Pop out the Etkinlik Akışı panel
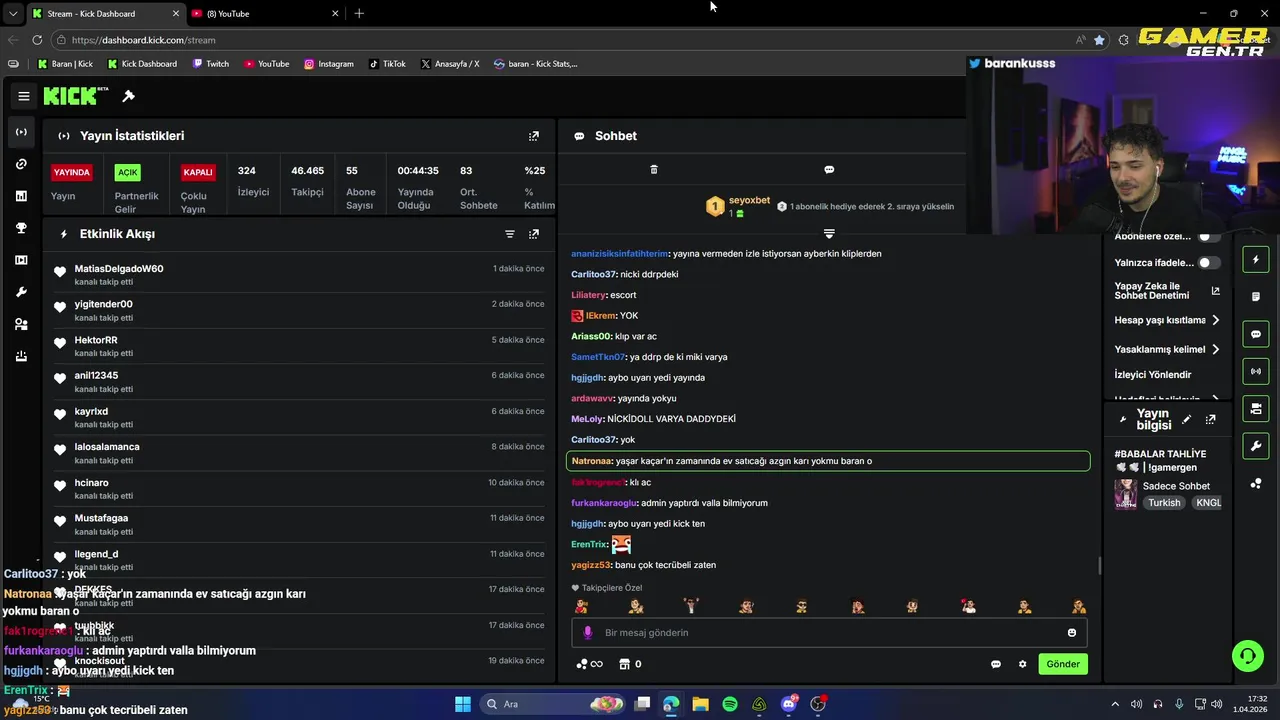The height and width of the screenshot is (720, 1280). coord(533,234)
